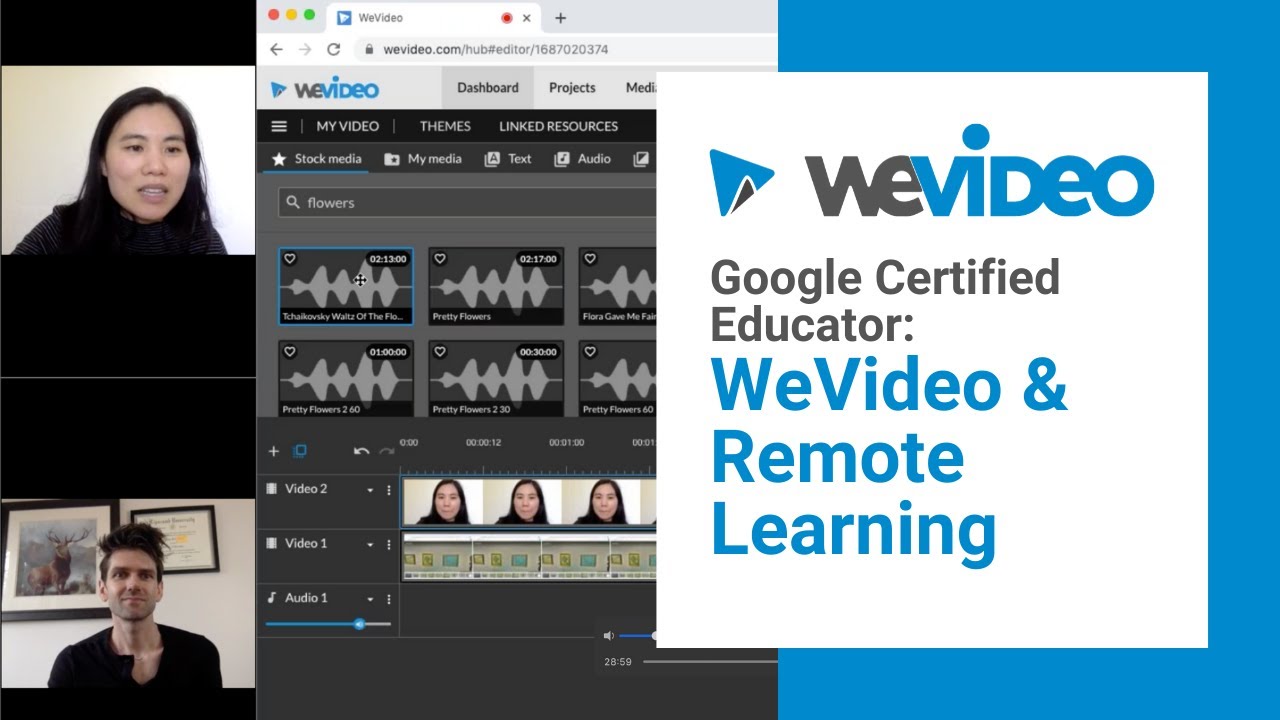Open Projects in the header

(x=572, y=88)
